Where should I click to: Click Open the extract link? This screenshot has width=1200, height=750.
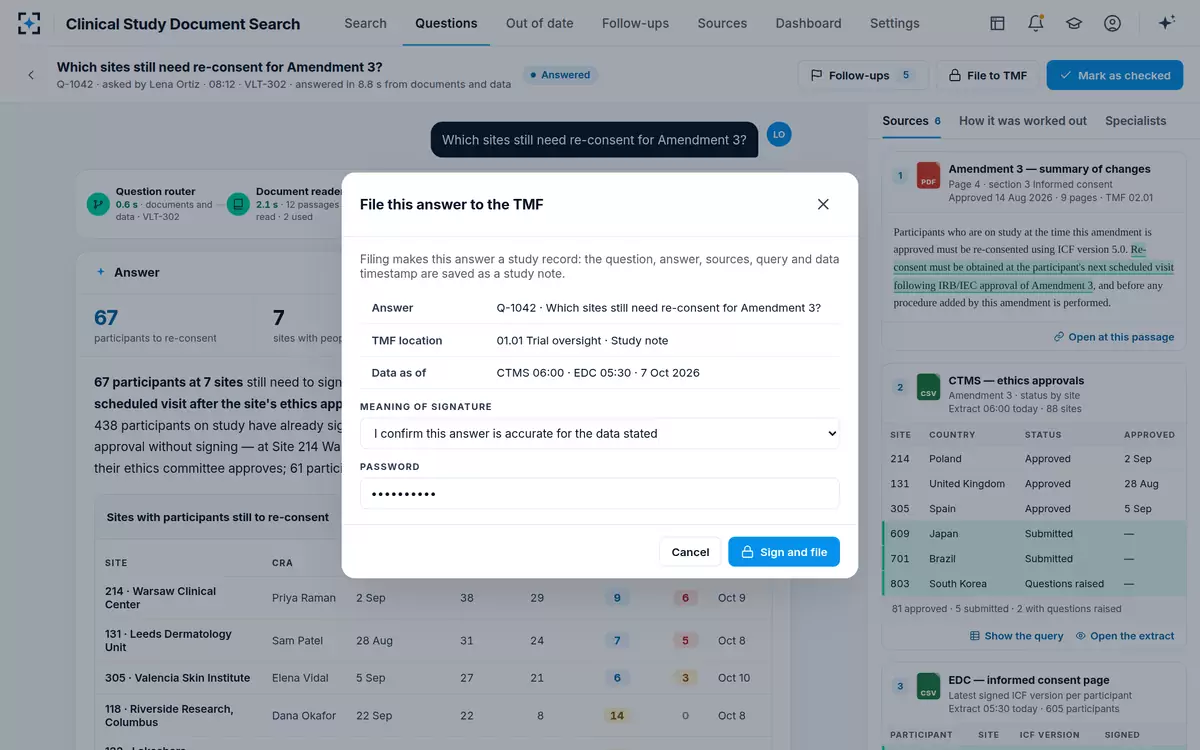coord(1125,636)
